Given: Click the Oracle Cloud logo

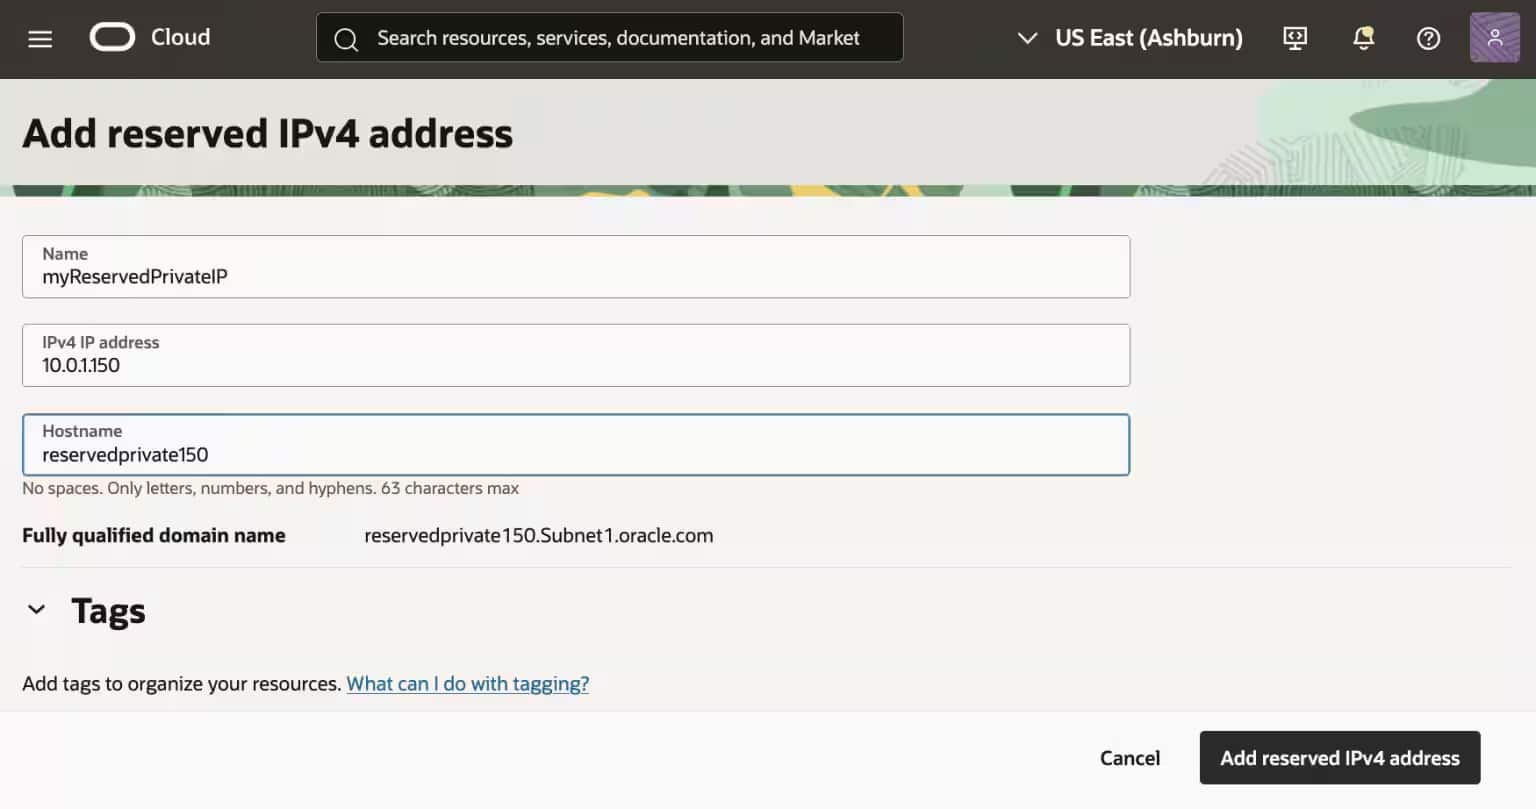Looking at the screenshot, I should coord(112,38).
